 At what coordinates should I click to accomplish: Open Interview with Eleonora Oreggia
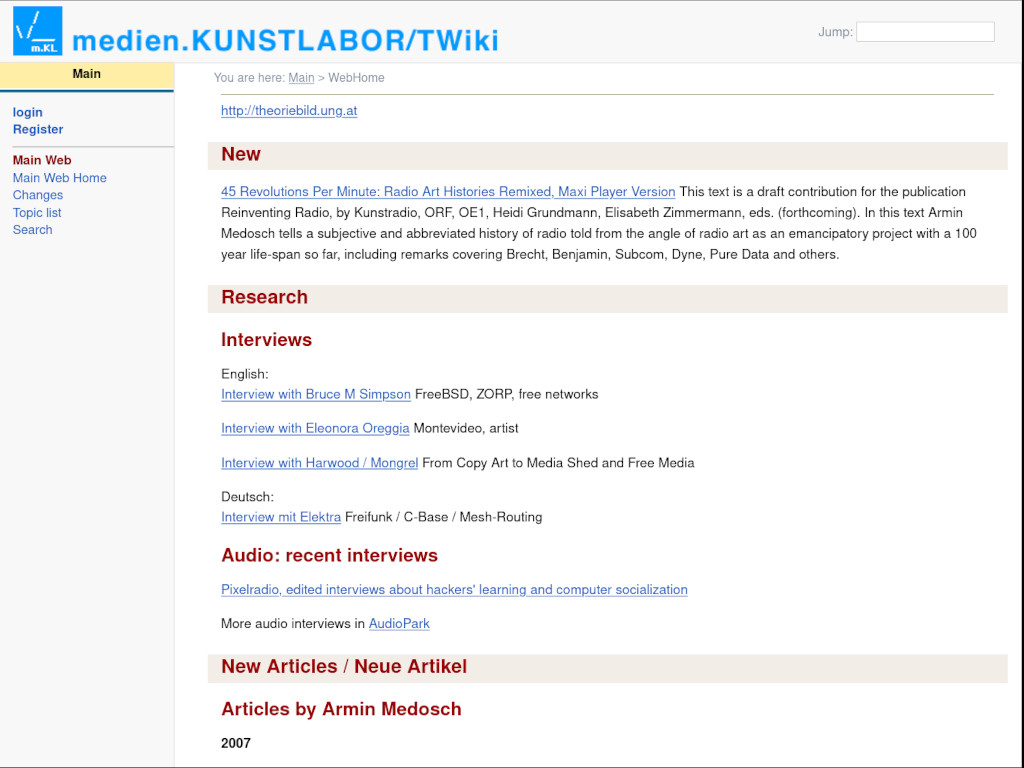(315, 428)
